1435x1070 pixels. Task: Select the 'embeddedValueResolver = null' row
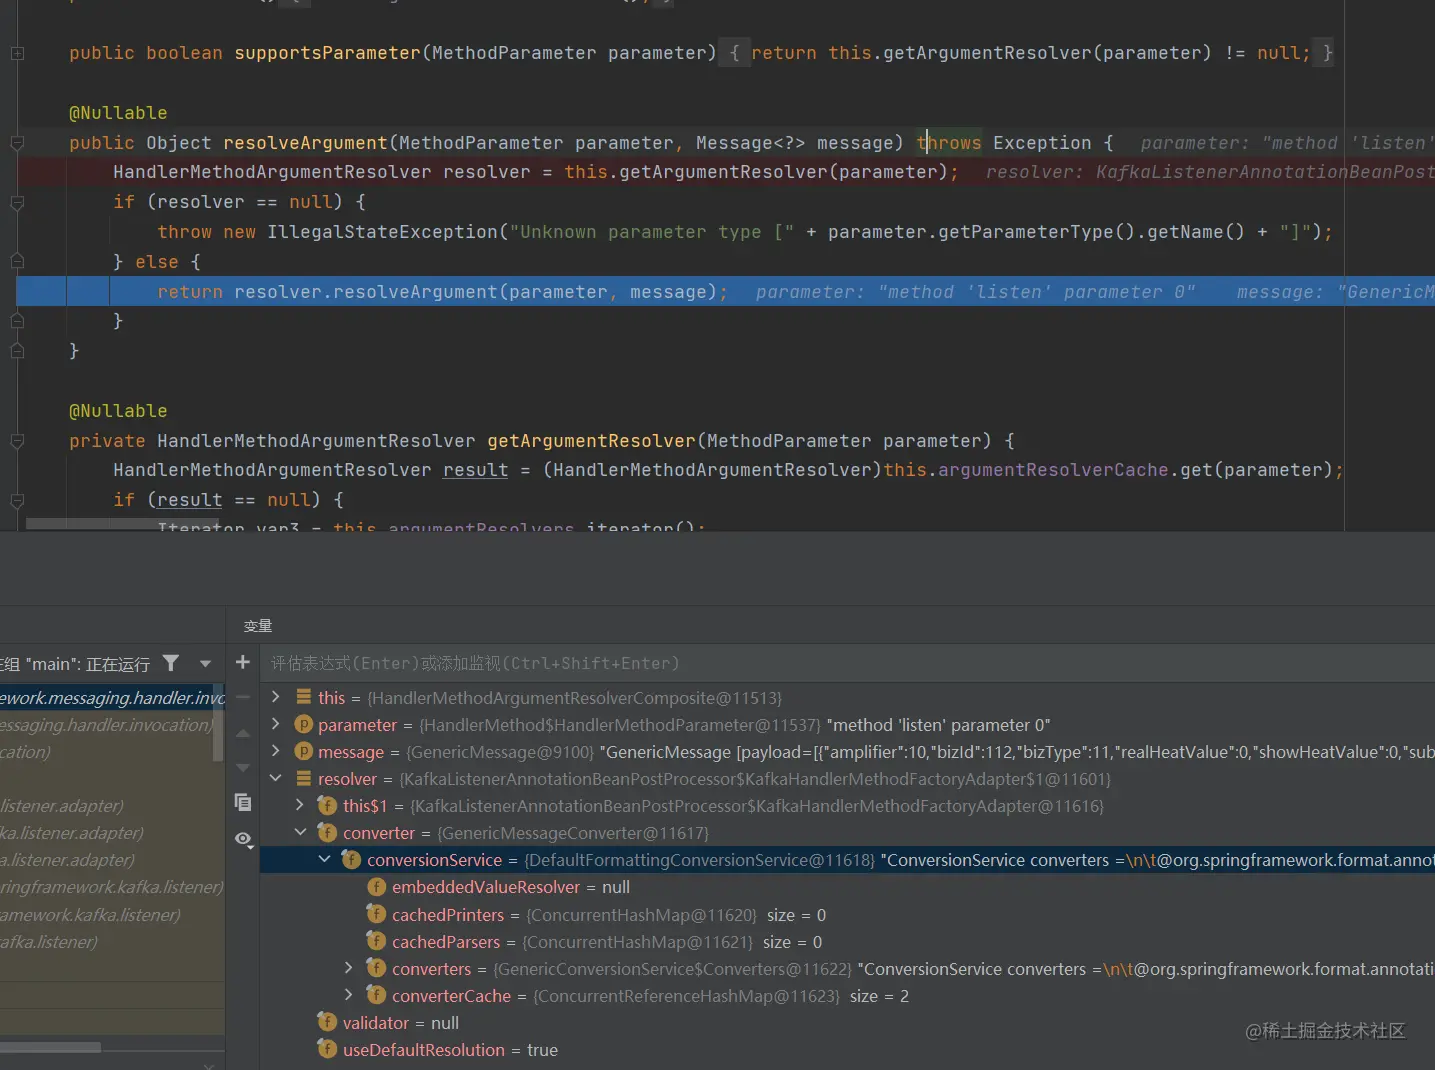tap(847, 887)
